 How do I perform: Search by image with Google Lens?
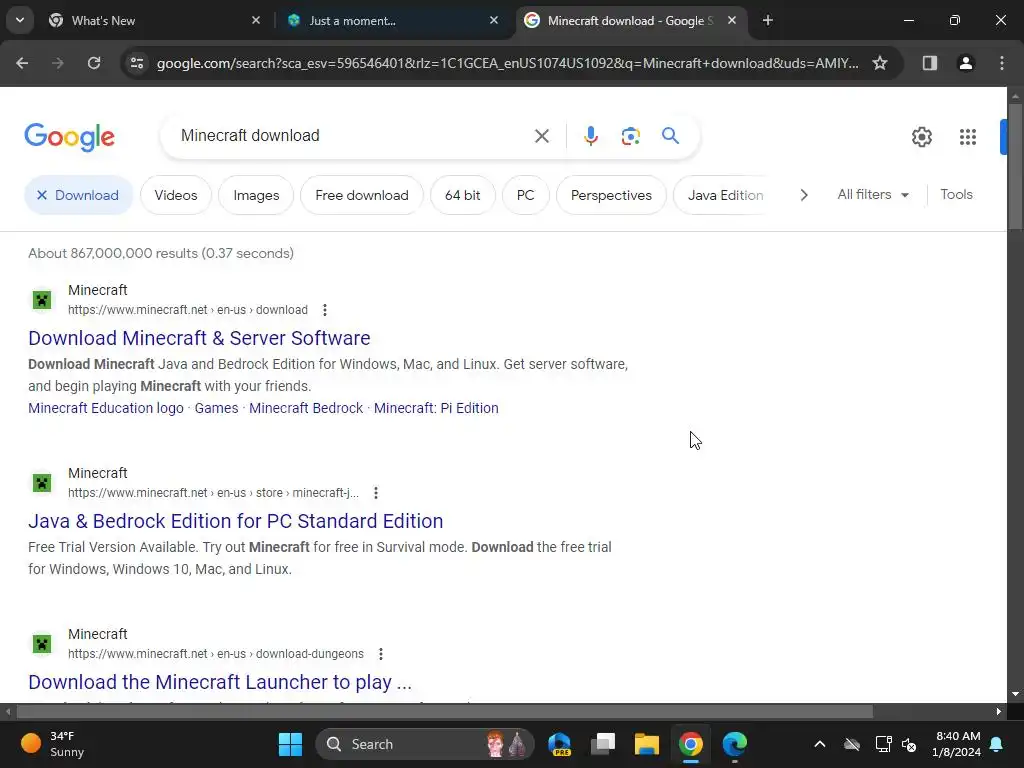(x=630, y=136)
